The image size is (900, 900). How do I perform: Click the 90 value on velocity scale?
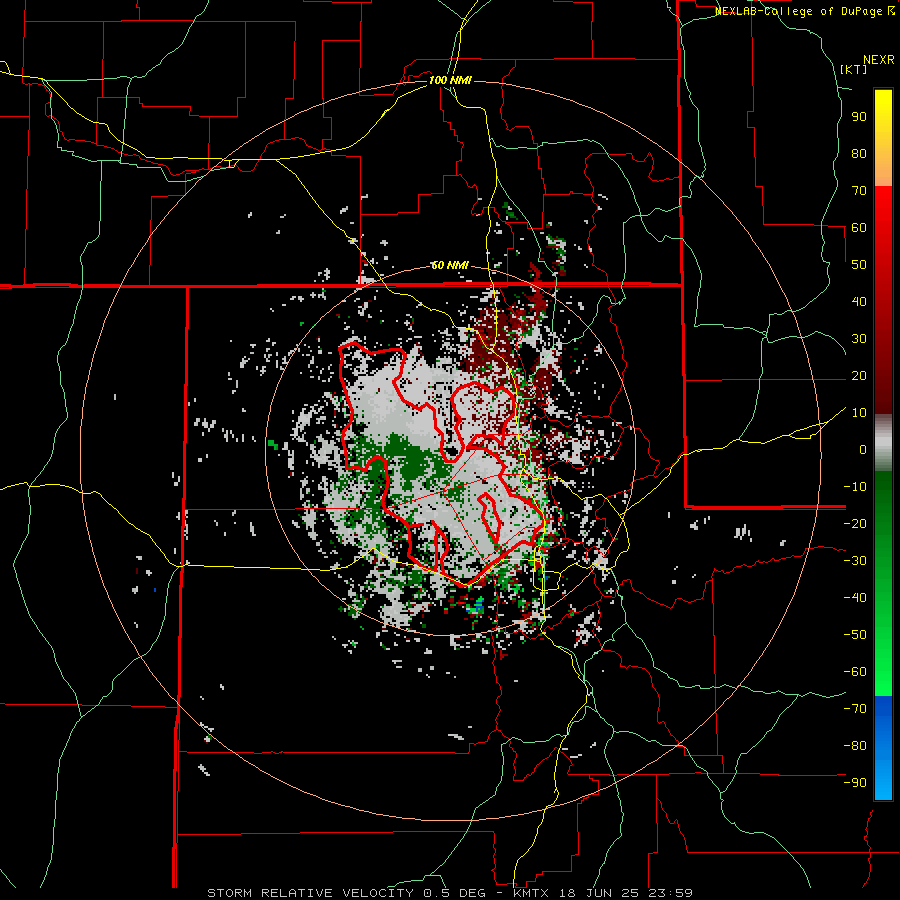(859, 117)
